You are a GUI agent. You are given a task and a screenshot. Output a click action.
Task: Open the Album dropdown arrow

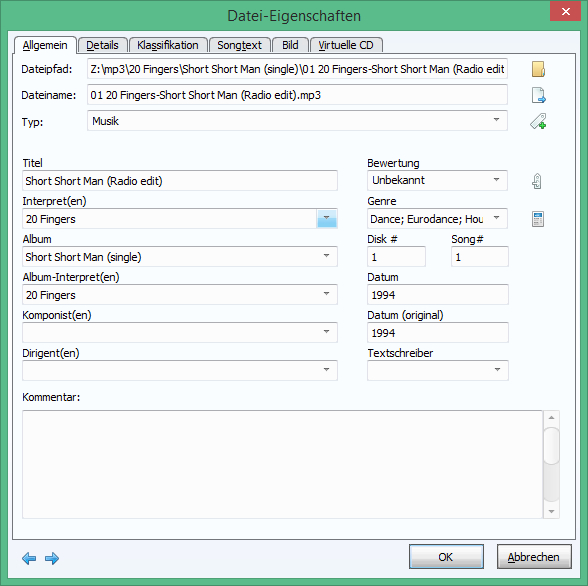[x=327, y=256]
